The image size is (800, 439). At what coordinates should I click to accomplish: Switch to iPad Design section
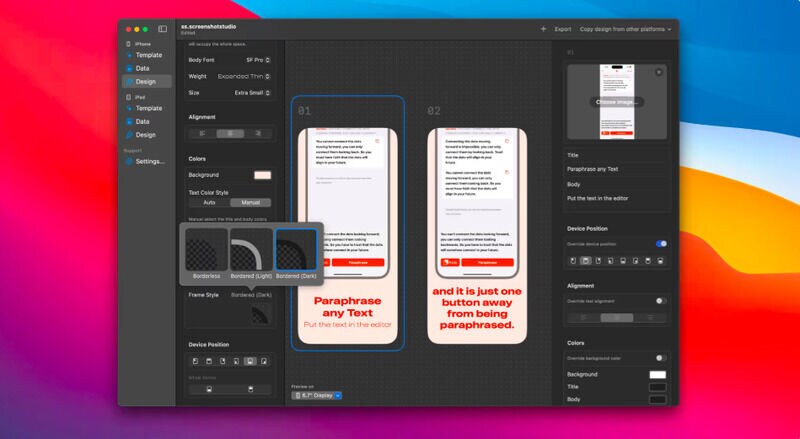point(145,134)
